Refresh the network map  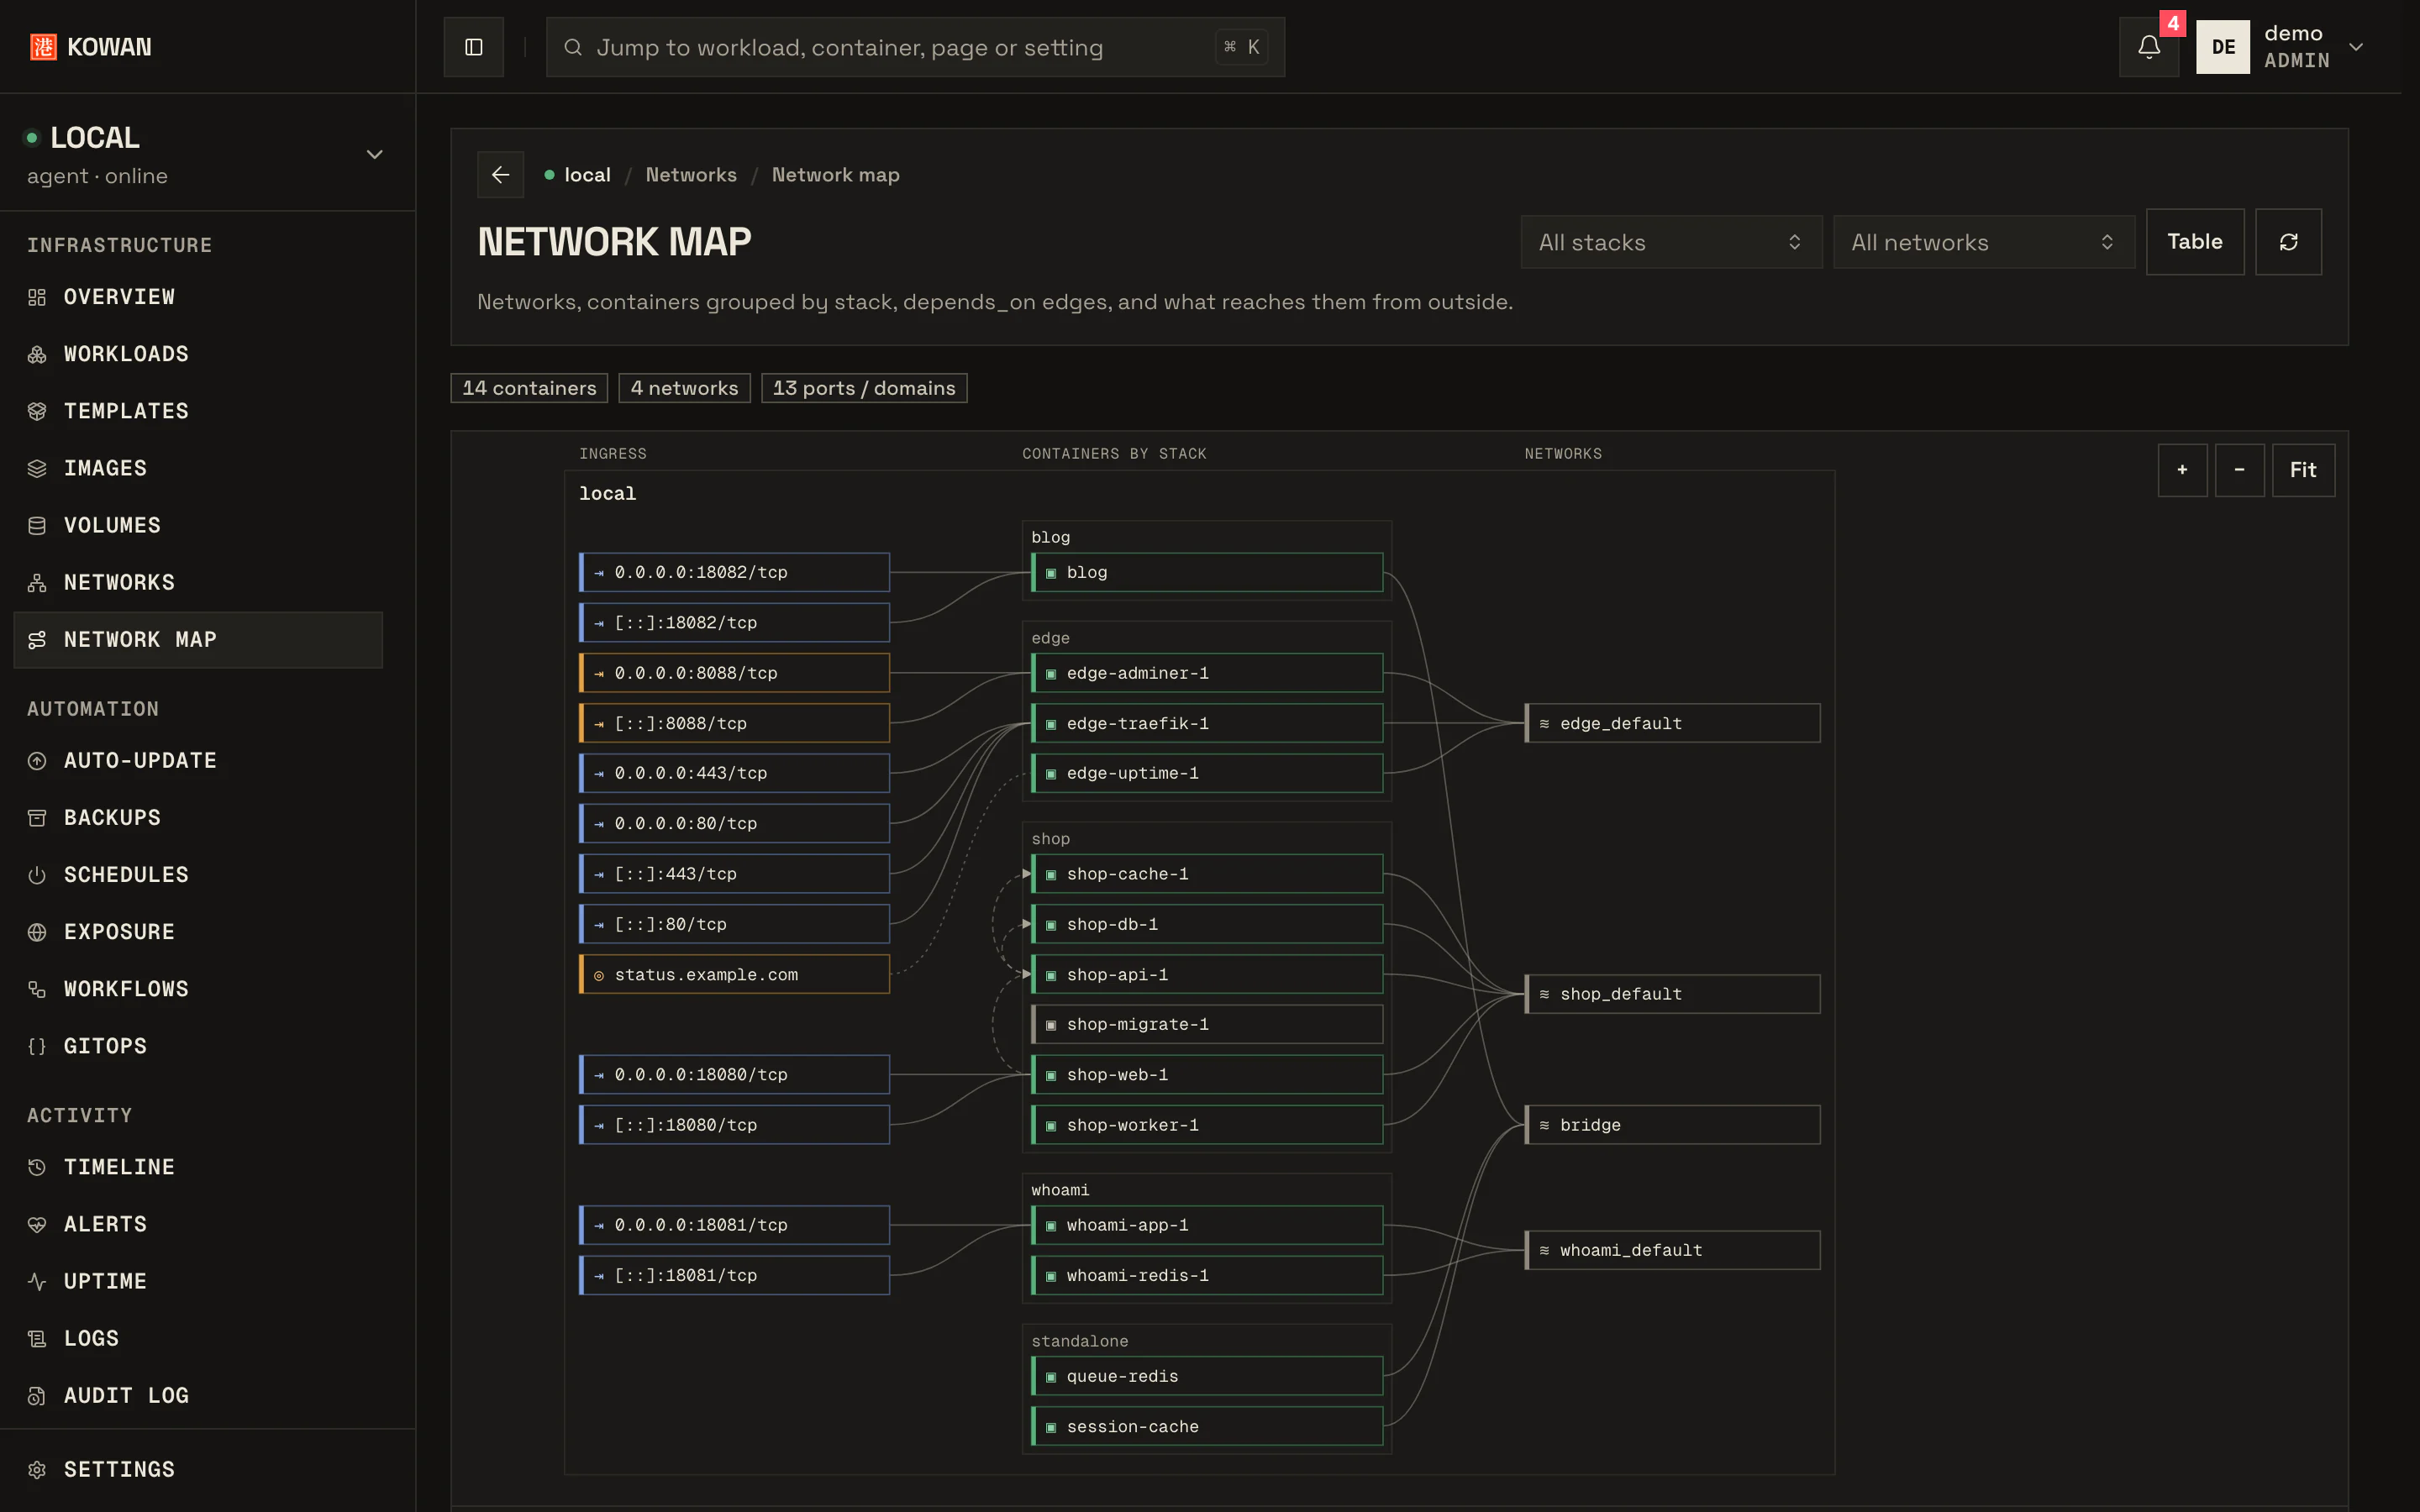(2288, 242)
